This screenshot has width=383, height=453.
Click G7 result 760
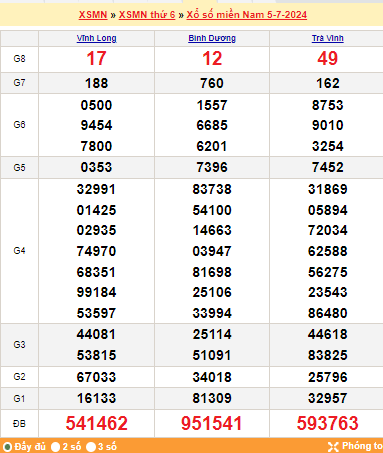[212, 83]
